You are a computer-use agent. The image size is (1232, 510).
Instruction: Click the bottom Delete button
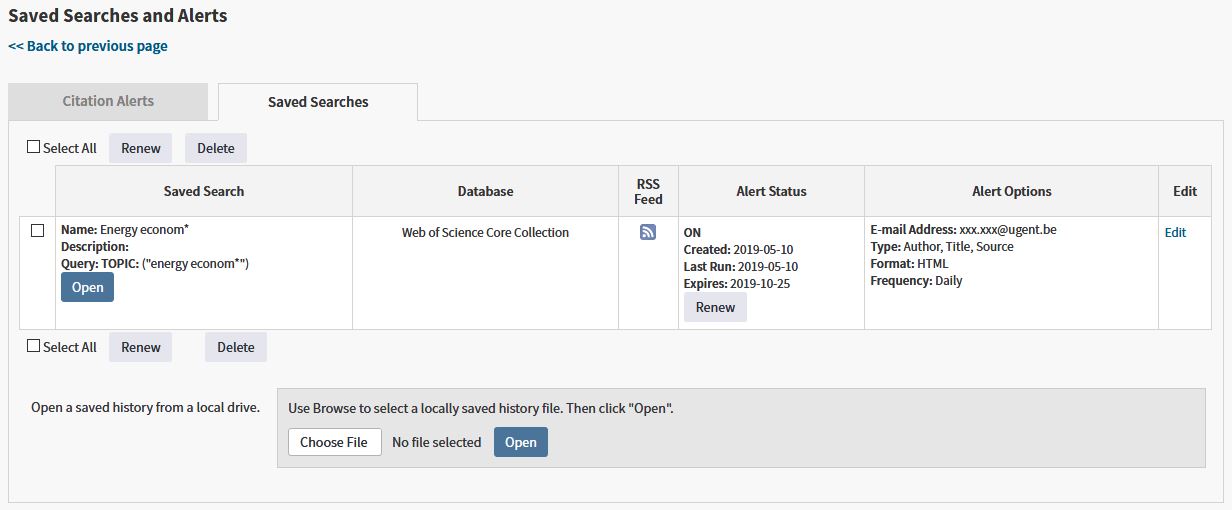(x=236, y=347)
